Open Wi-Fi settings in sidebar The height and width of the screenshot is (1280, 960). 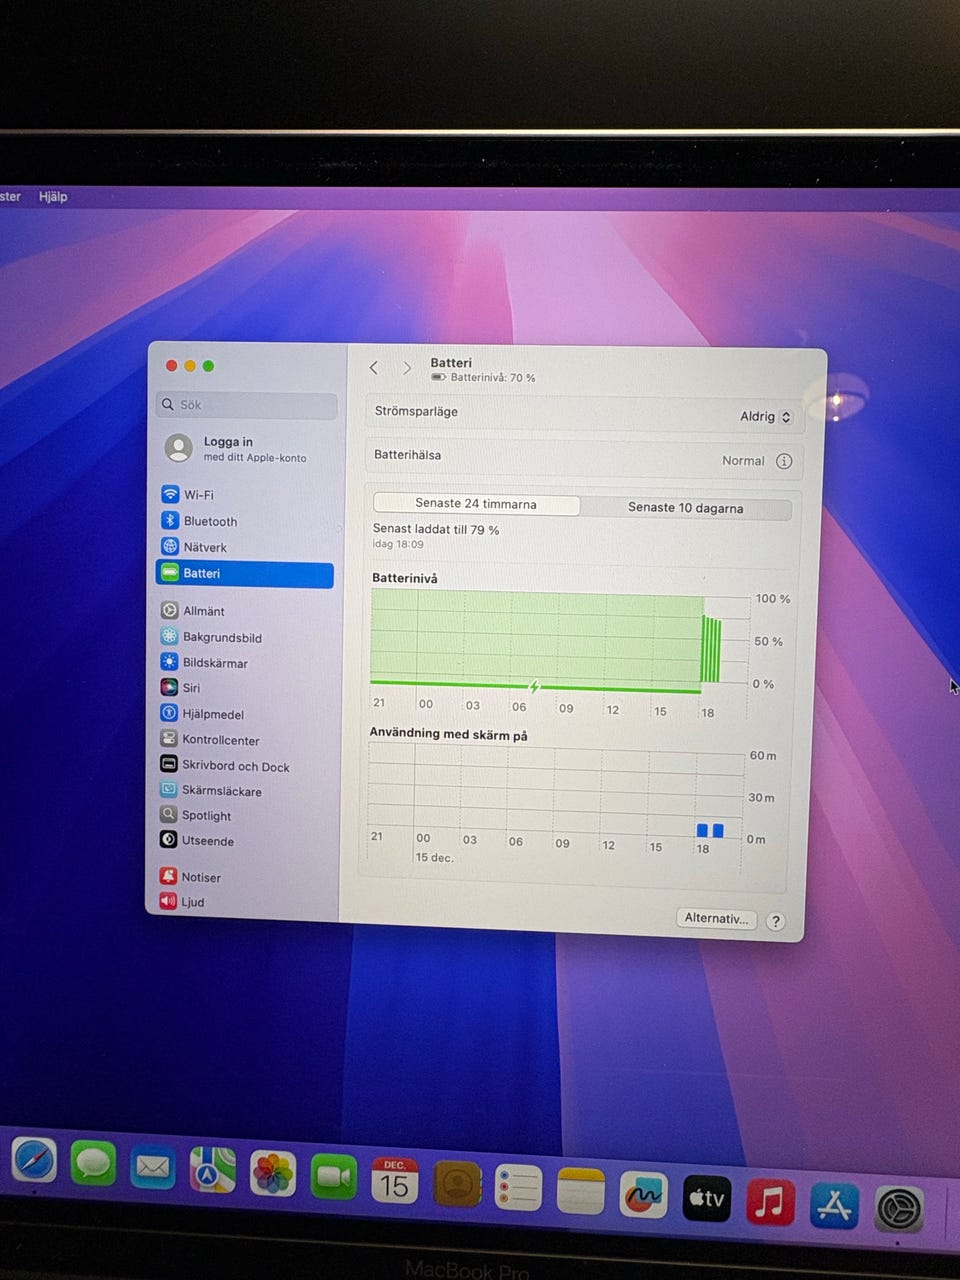pos(198,495)
